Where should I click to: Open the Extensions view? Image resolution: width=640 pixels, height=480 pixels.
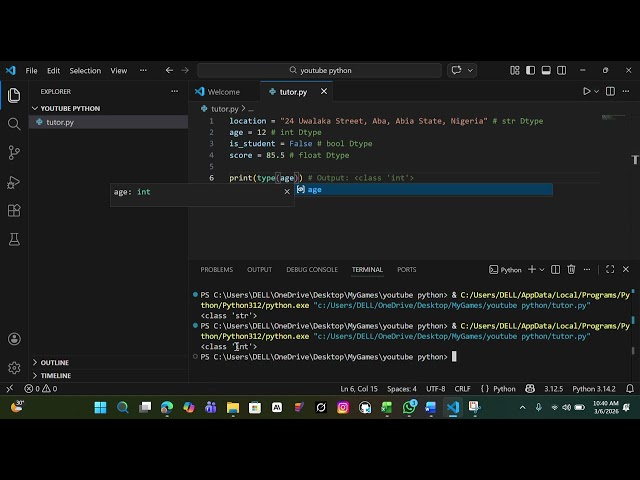click(14, 211)
